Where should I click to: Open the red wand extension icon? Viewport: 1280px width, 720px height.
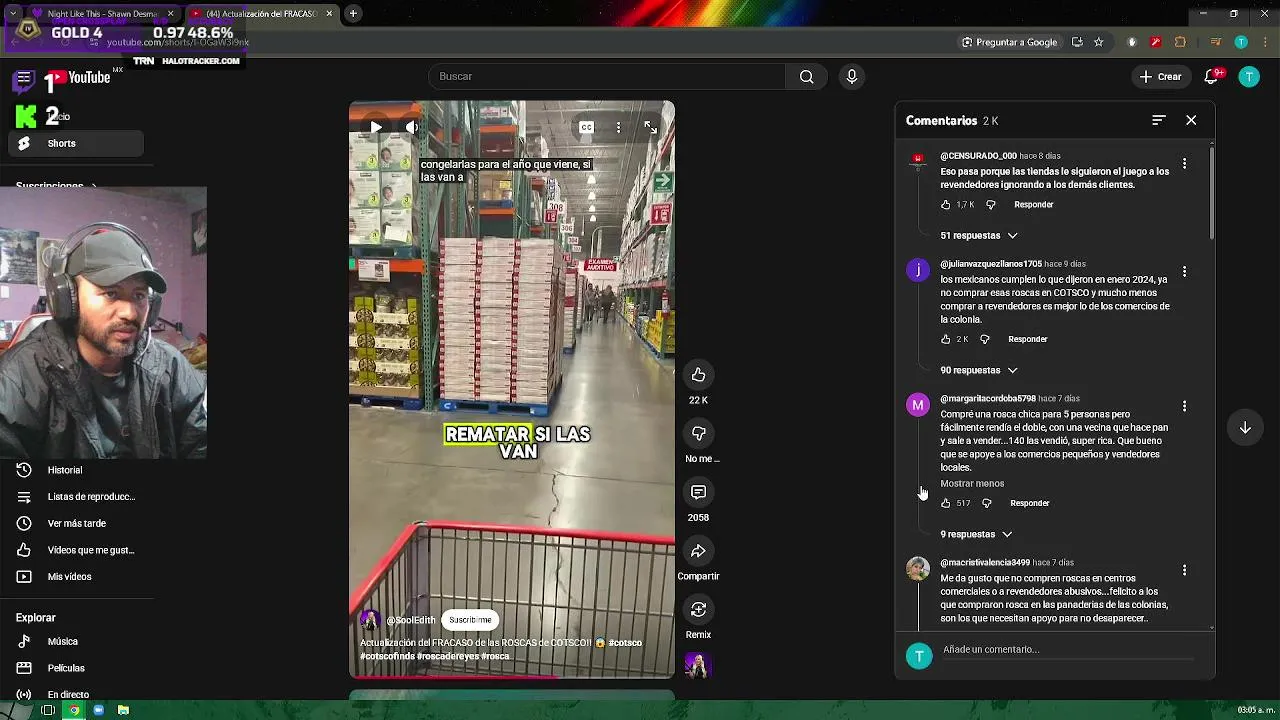[1155, 42]
